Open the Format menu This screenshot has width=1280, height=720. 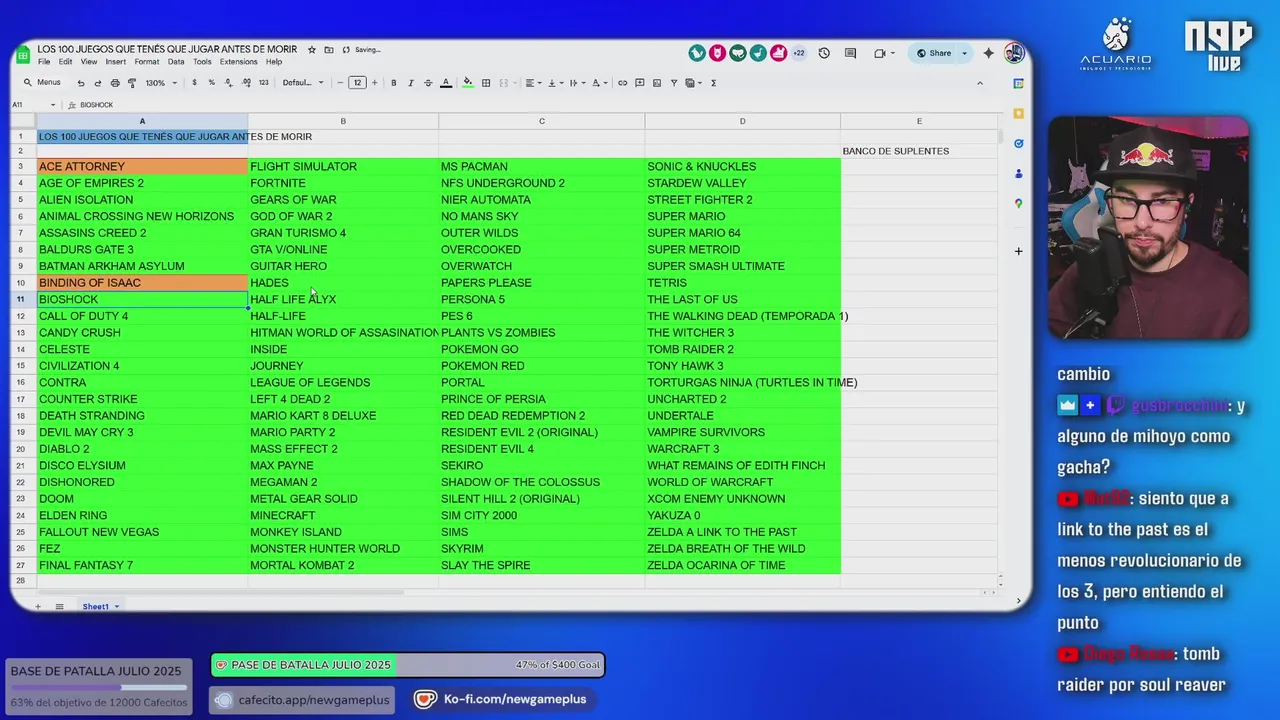point(147,62)
